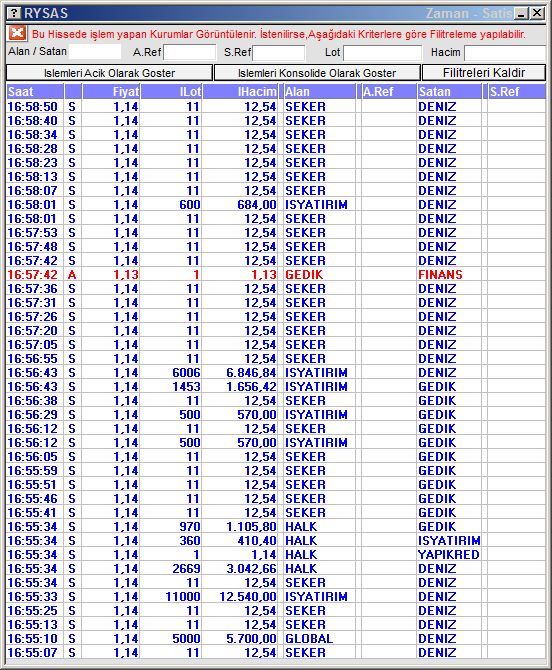The image size is (552, 670).
Task: Click YAPIKRED seller cell
Action: point(449,554)
